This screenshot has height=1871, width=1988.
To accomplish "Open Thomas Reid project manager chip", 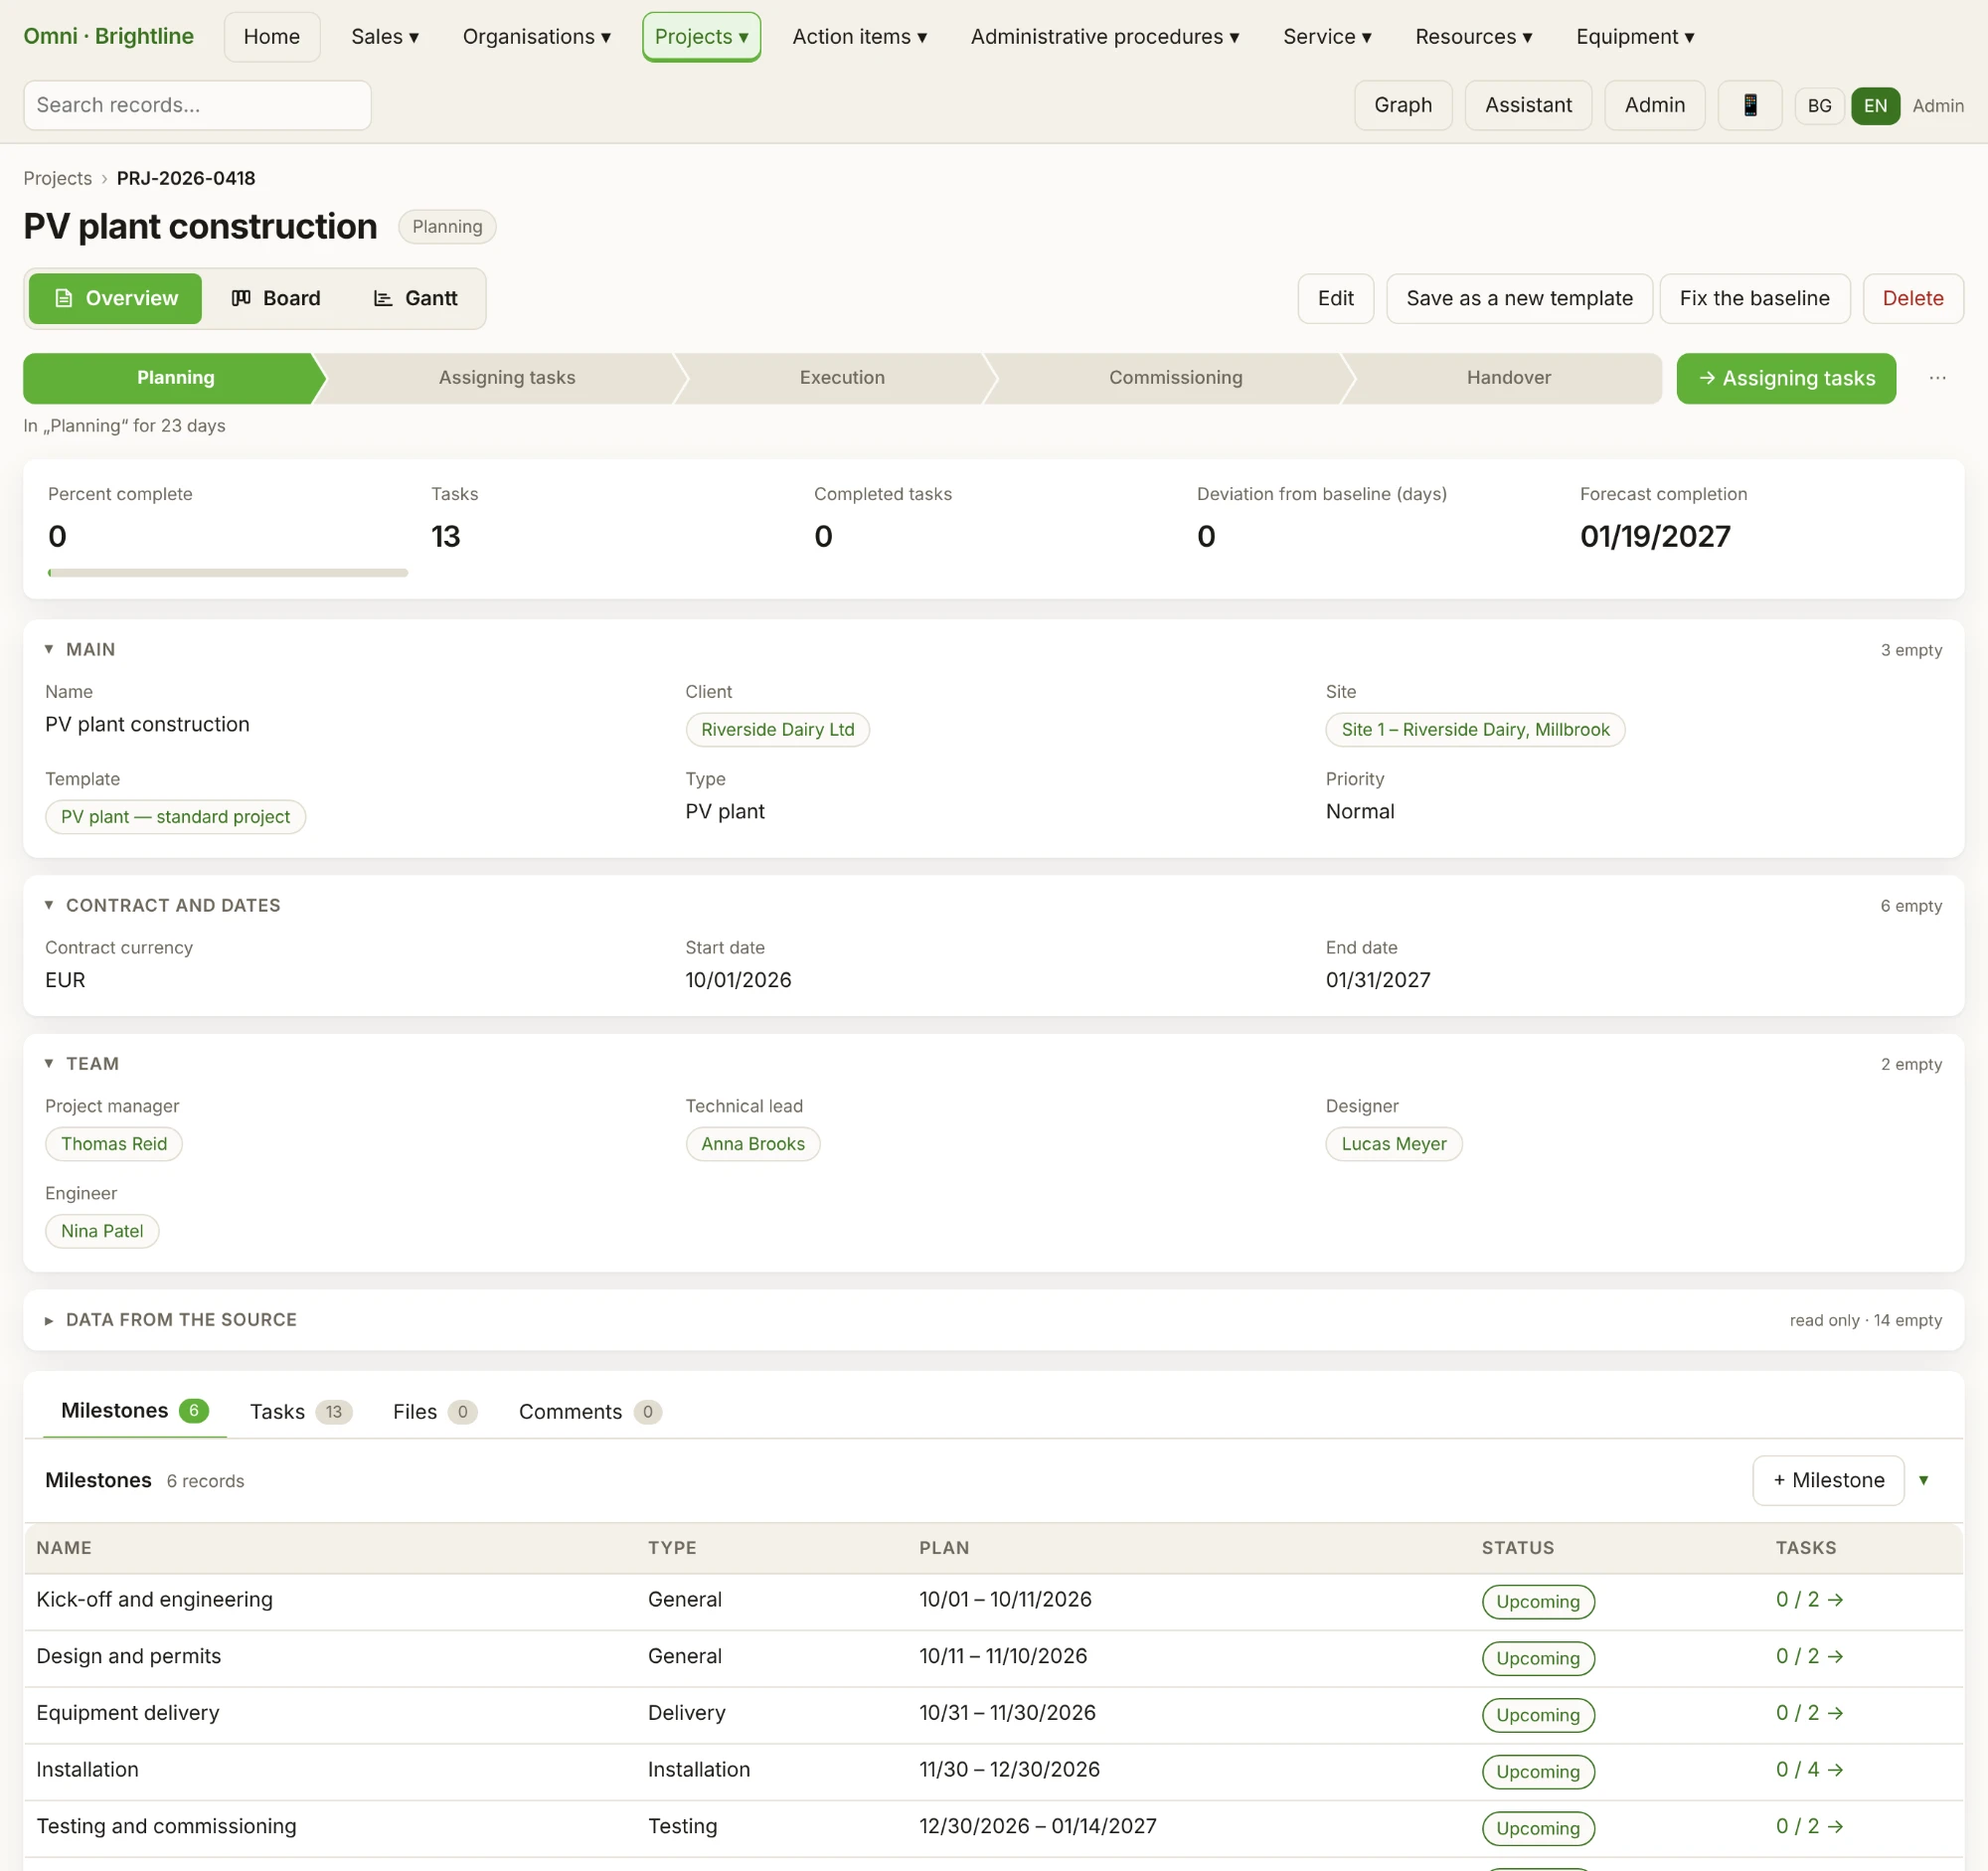I will [x=114, y=1143].
